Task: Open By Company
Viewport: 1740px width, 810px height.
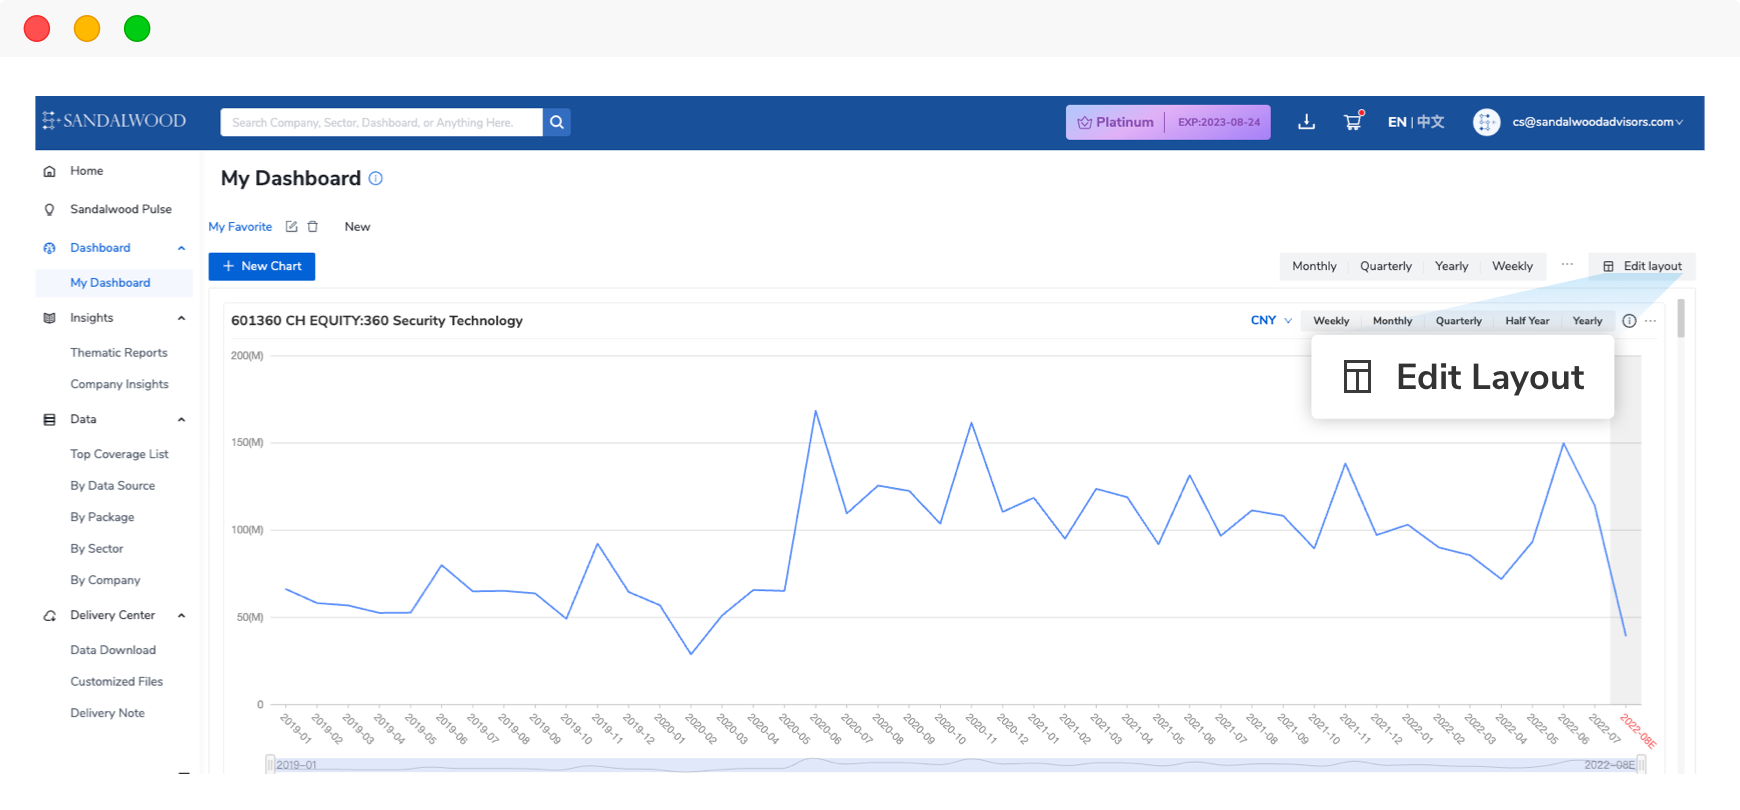Action: tap(105, 580)
